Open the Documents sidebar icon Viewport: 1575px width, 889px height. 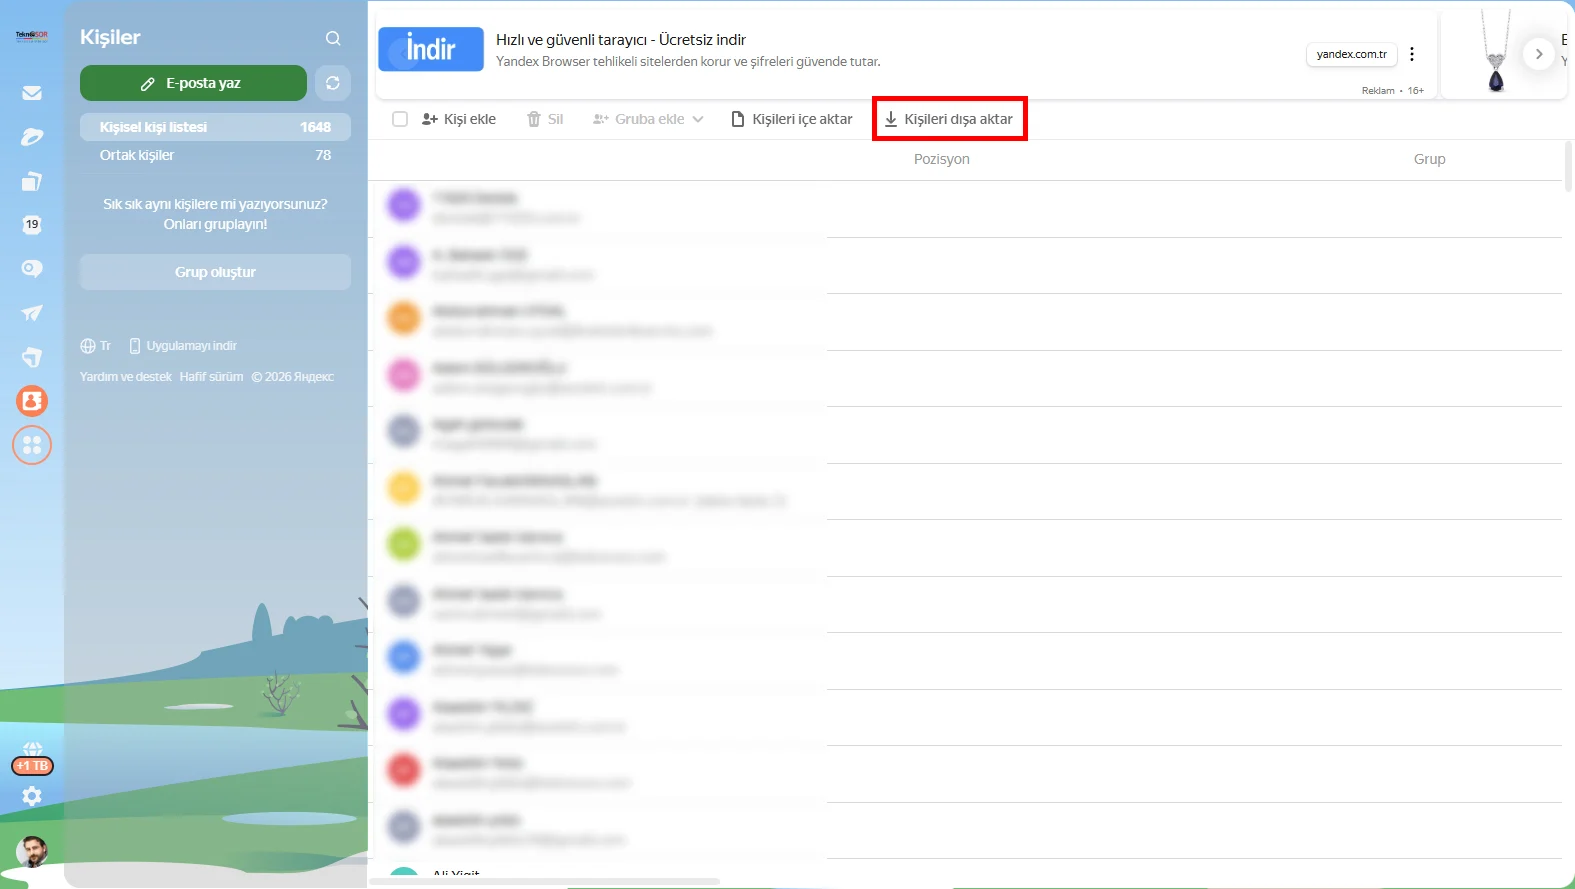(x=32, y=181)
